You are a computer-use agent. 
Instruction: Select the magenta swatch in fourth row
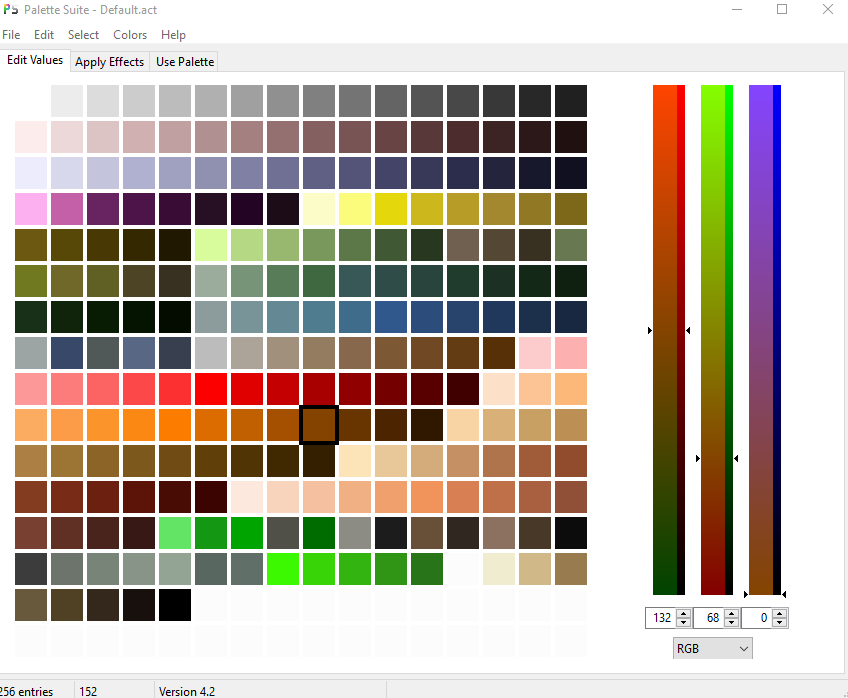click(67, 209)
